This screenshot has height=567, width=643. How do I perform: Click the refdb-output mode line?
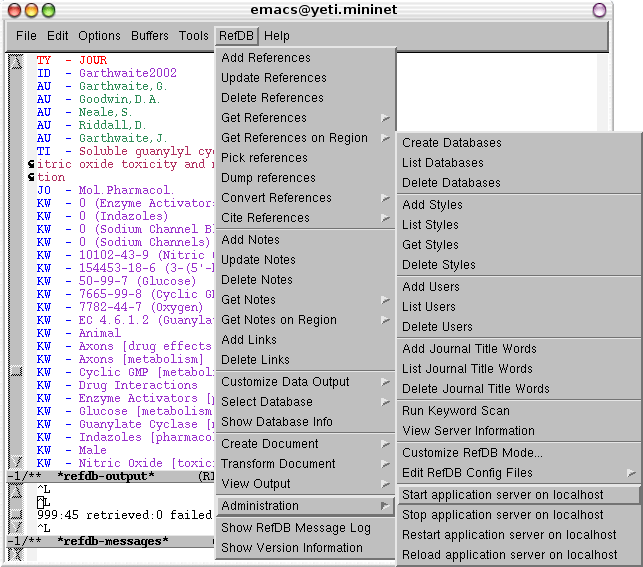tap(108, 476)
